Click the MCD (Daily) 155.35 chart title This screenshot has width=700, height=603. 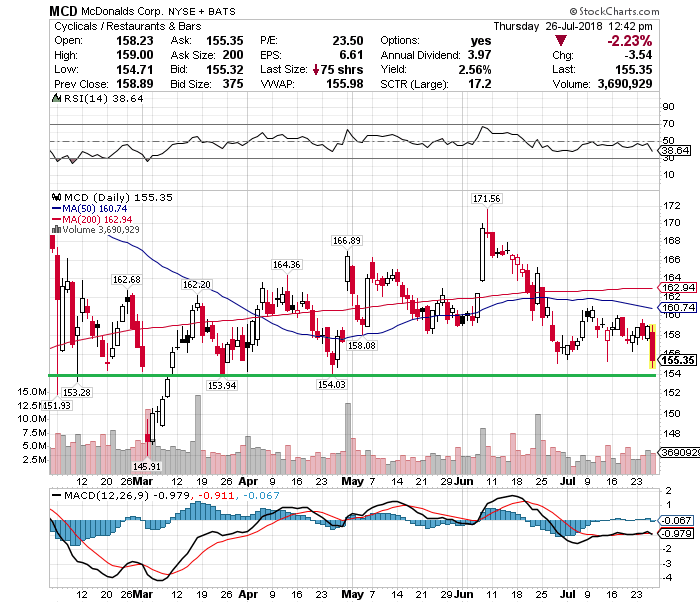(118, 197)
